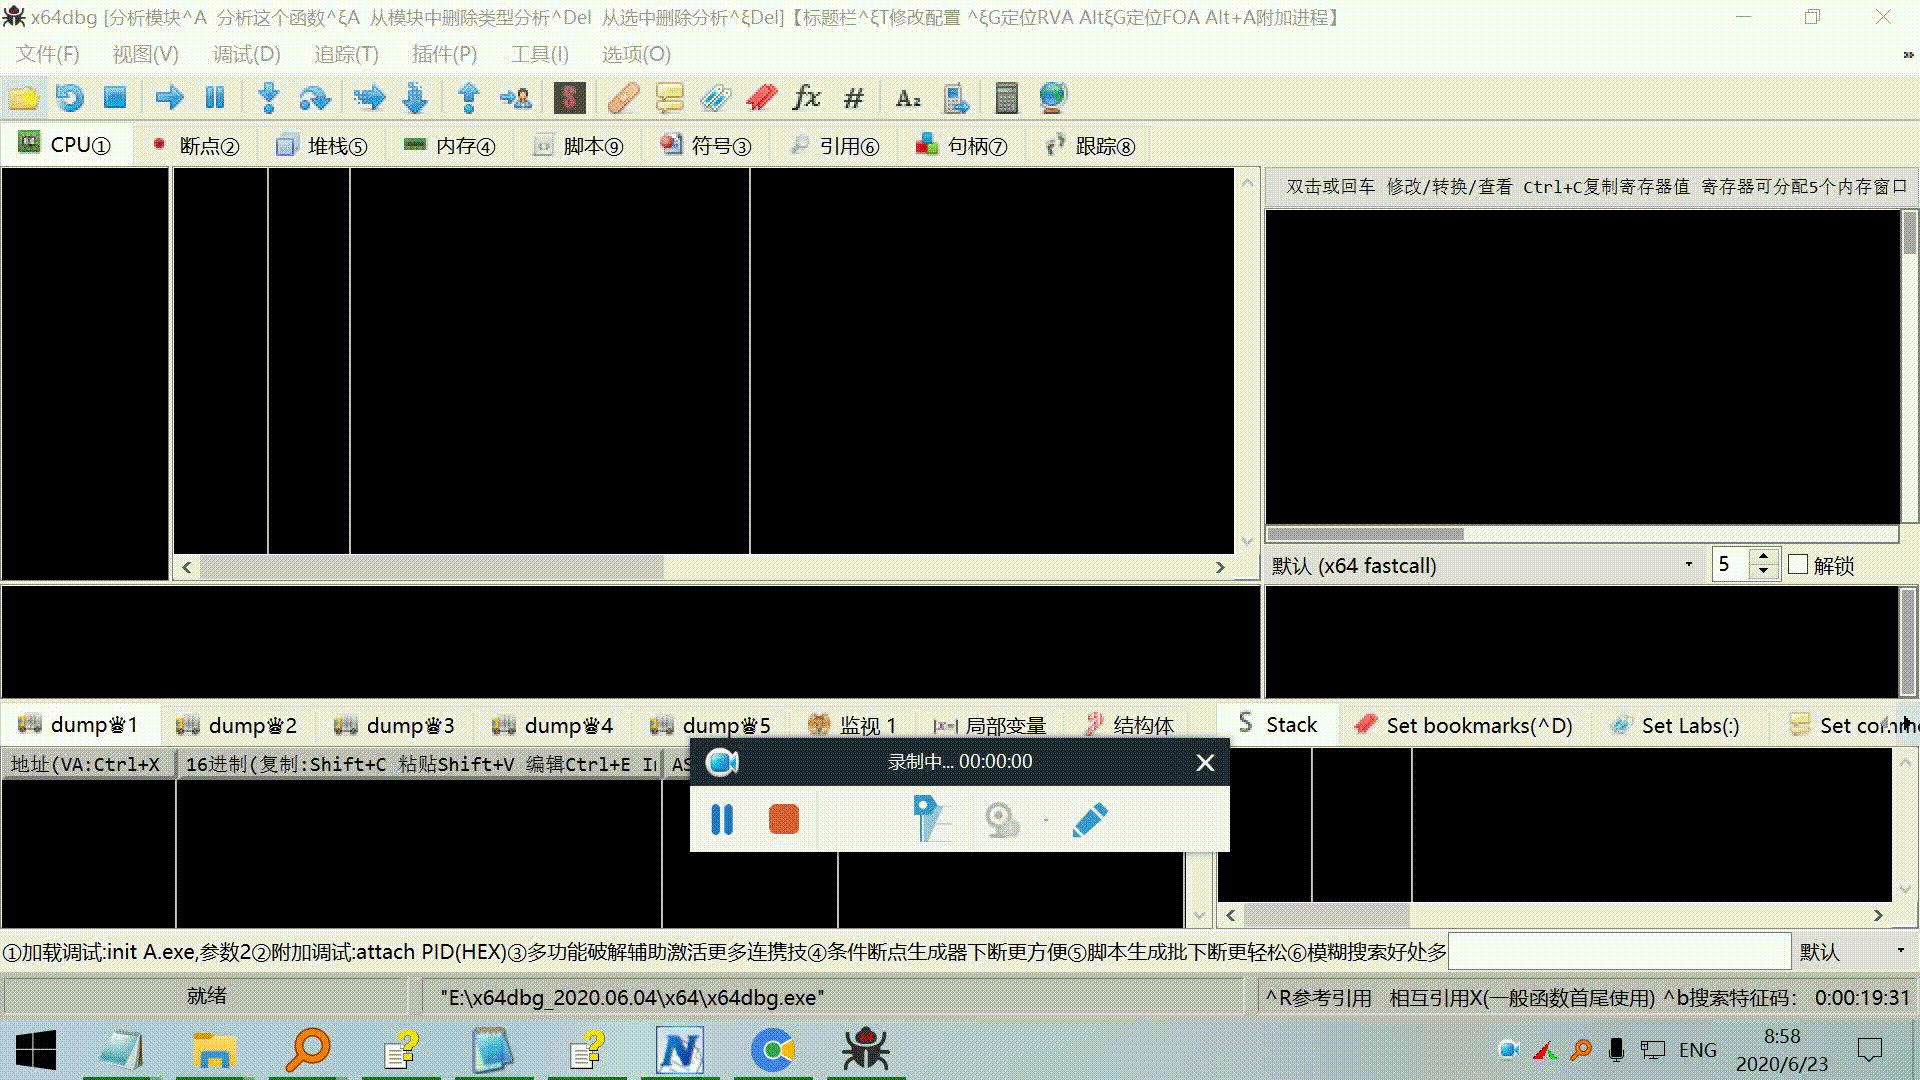The height and width of the screenshot is (1080, 1920).
Task: Switch to the 句柄⑦ tab
Action: pyautogui.click(x=962, y=146)
